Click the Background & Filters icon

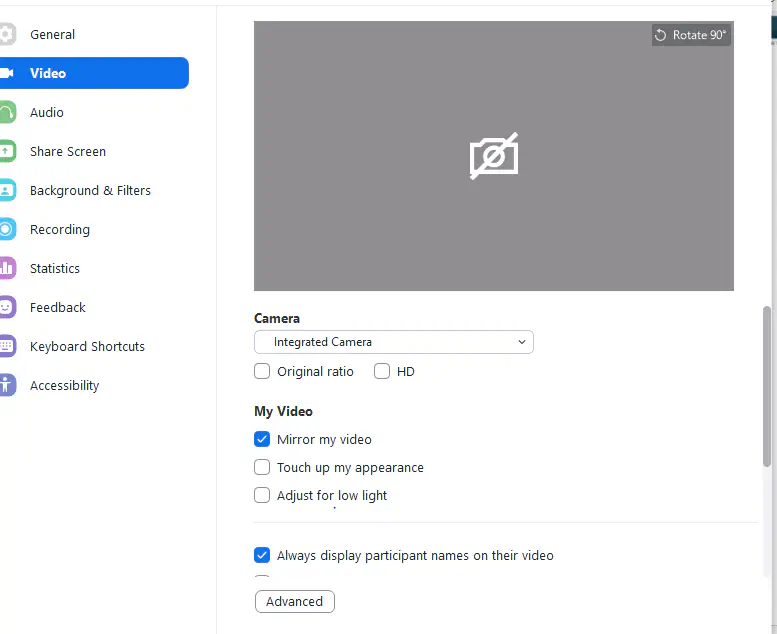pyautogui.click(x=7, y=191)
